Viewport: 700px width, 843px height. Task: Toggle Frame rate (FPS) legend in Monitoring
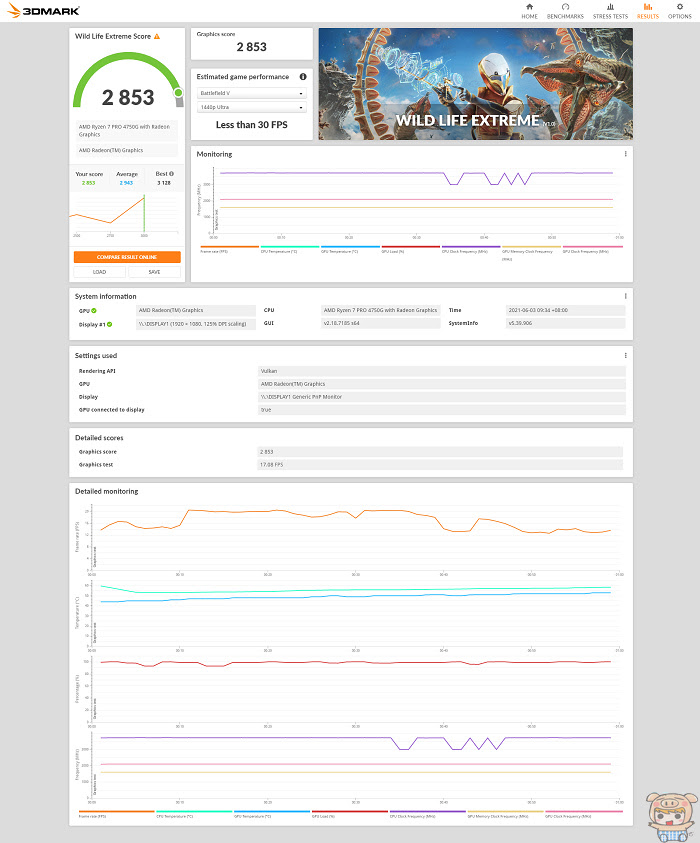click(x=229, y=249)
